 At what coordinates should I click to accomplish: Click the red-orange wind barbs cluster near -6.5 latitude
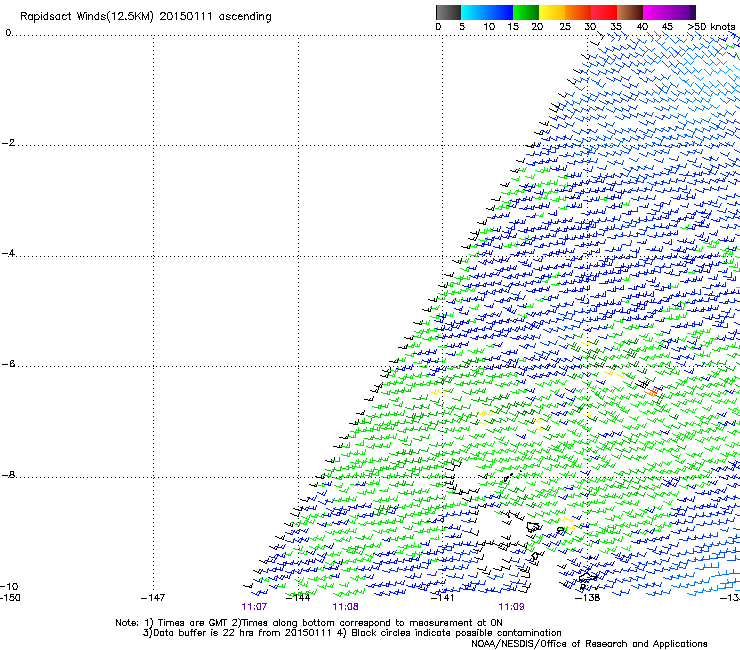[653, 391]
